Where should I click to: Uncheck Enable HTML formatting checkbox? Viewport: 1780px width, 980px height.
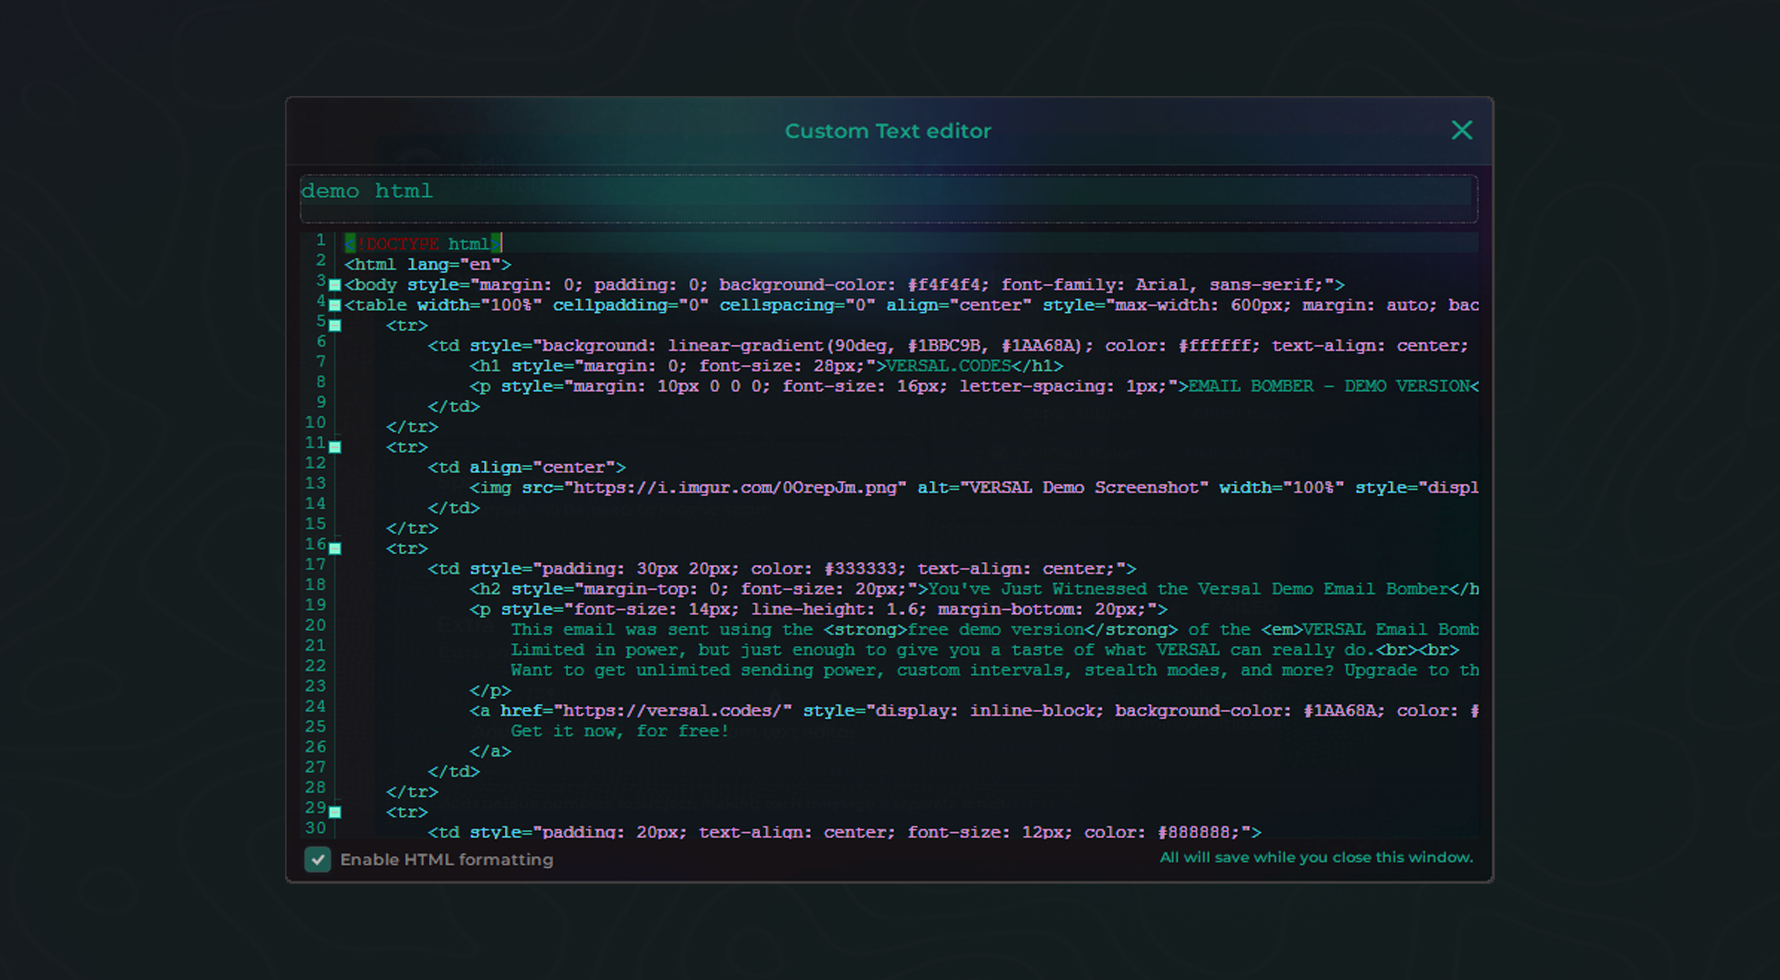pos(317,859)
